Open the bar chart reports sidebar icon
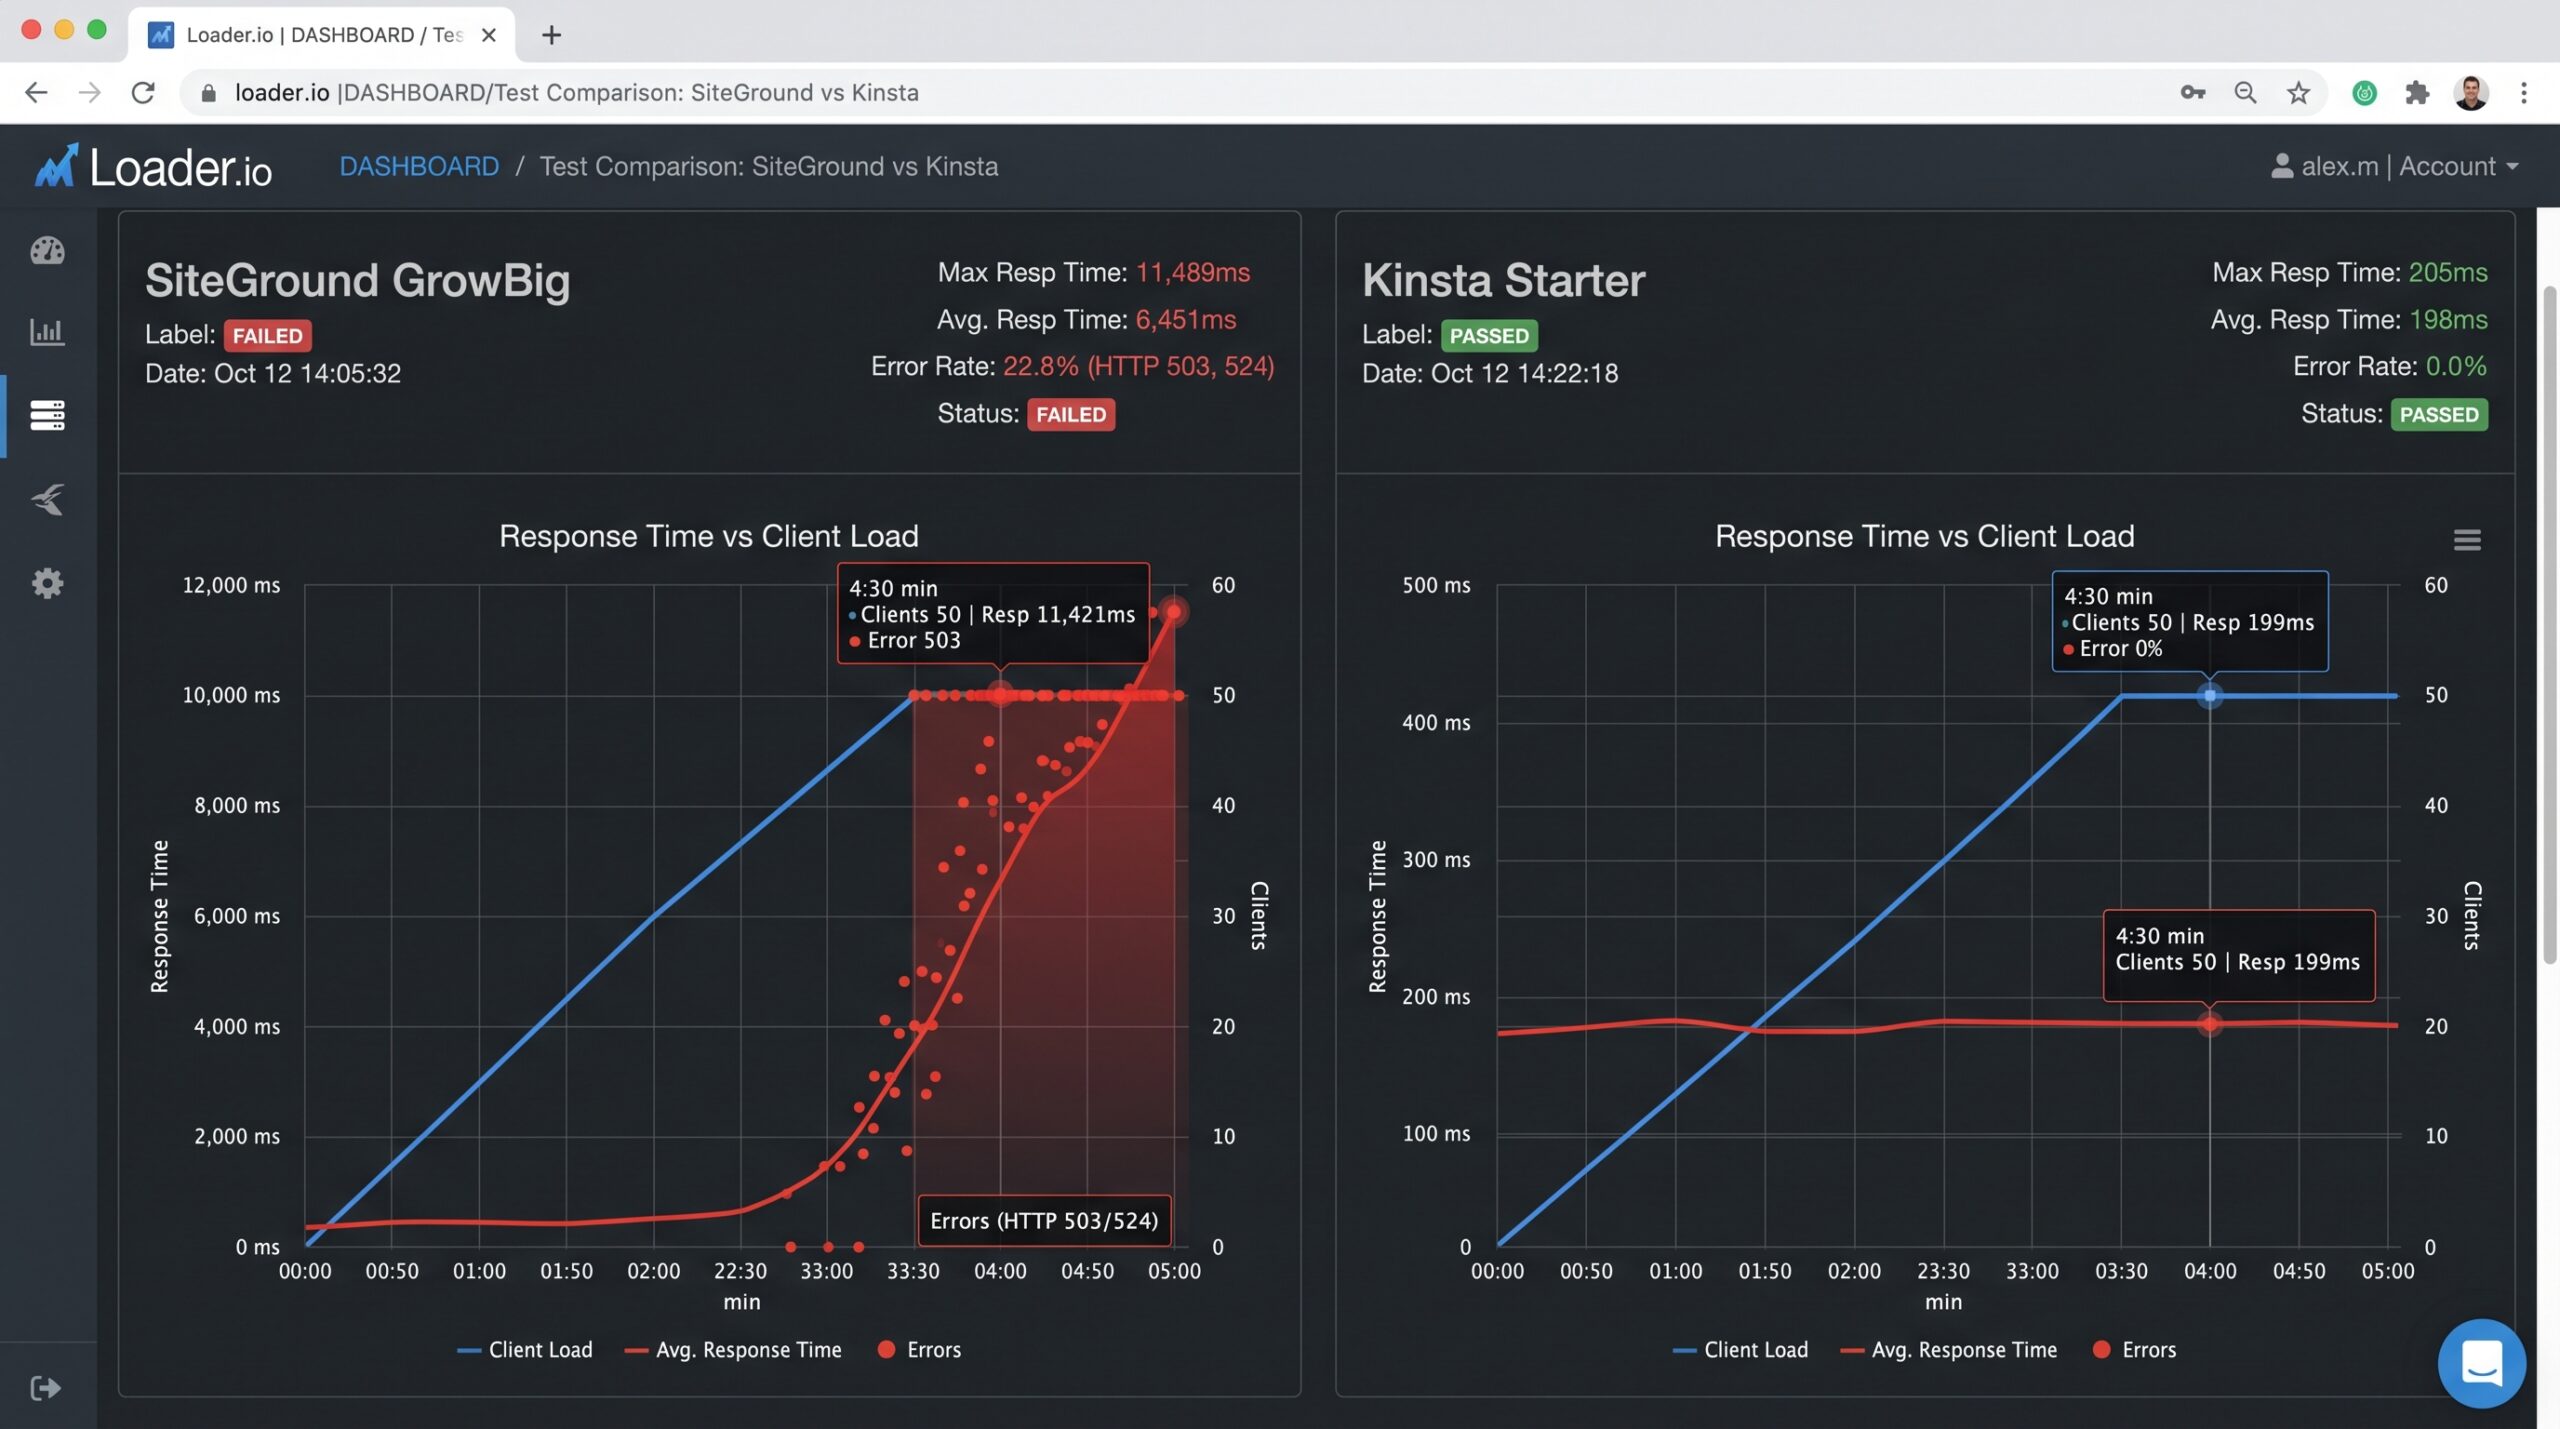 pyautogui.click(x=47, y=332)
